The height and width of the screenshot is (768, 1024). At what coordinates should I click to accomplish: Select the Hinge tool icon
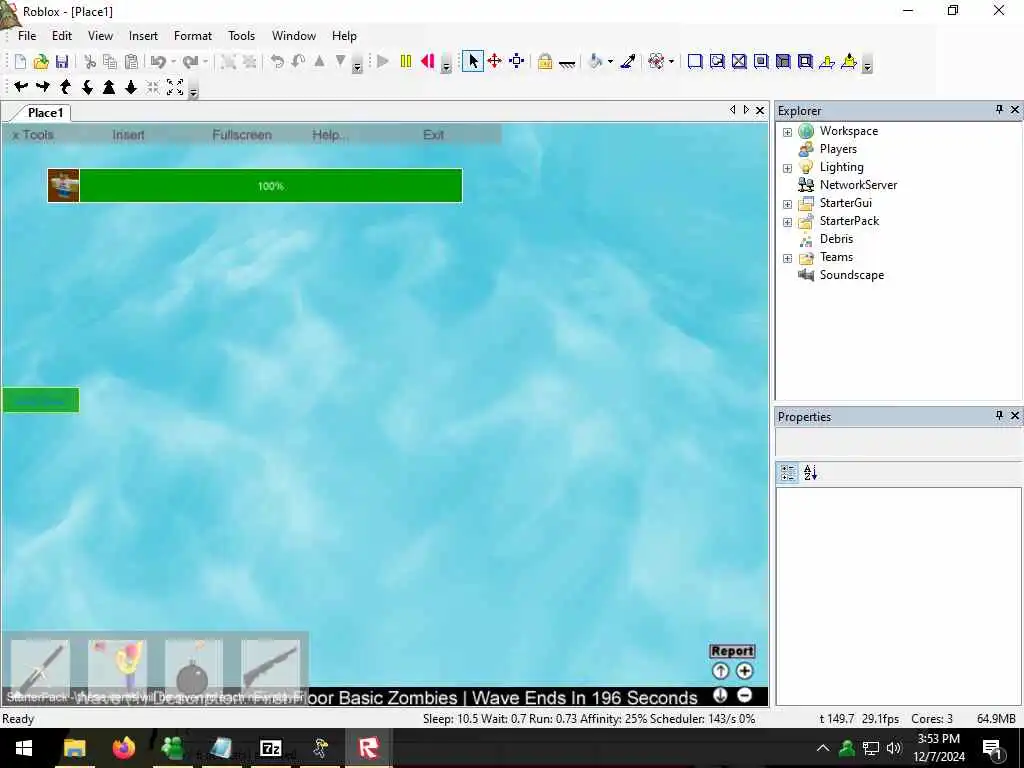[827, 61]
